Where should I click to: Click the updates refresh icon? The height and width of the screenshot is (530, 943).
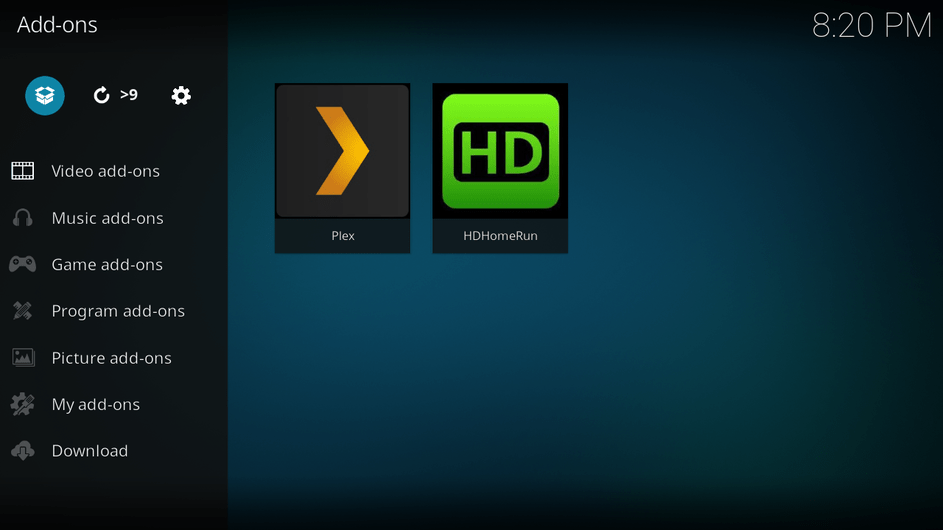pyautogui.click(x=102, y=95)
